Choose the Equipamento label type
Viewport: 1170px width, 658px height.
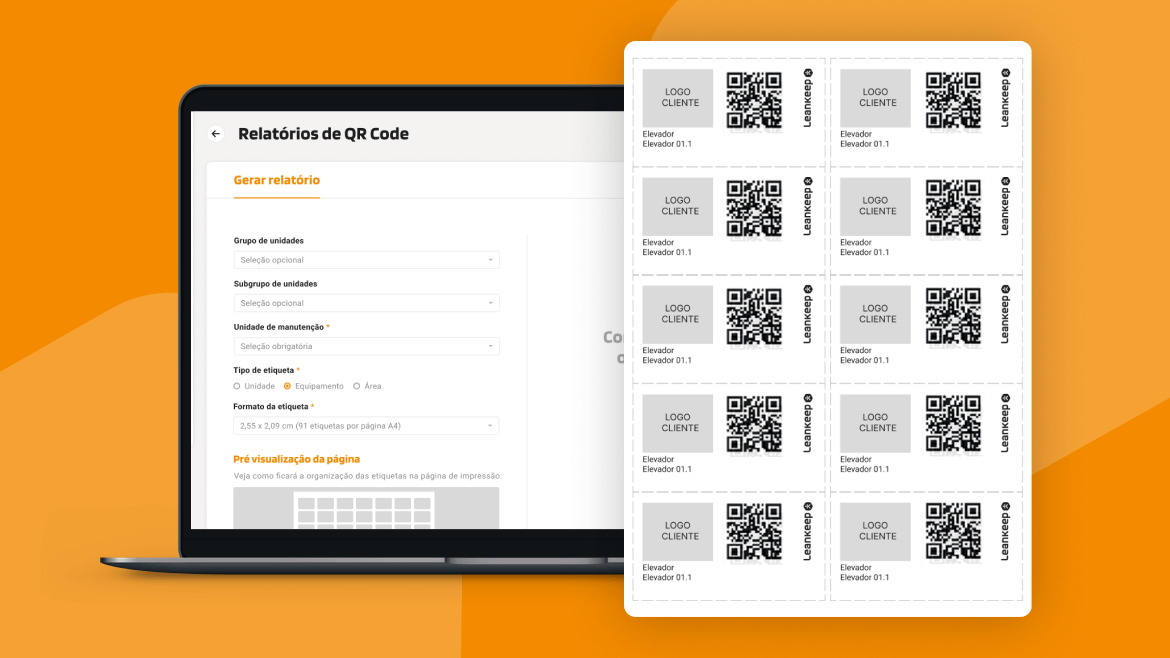[x=287, y=386]
